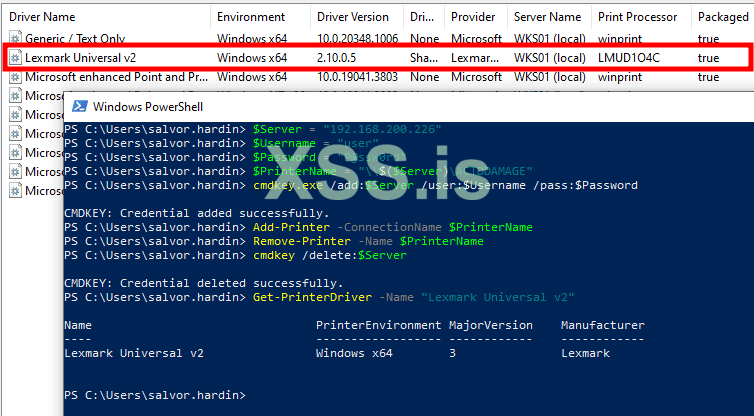The width and height of the screenshot is (754, 416).
Task: Click the last empty PowerShell prompt line
Action: [155, 395]
